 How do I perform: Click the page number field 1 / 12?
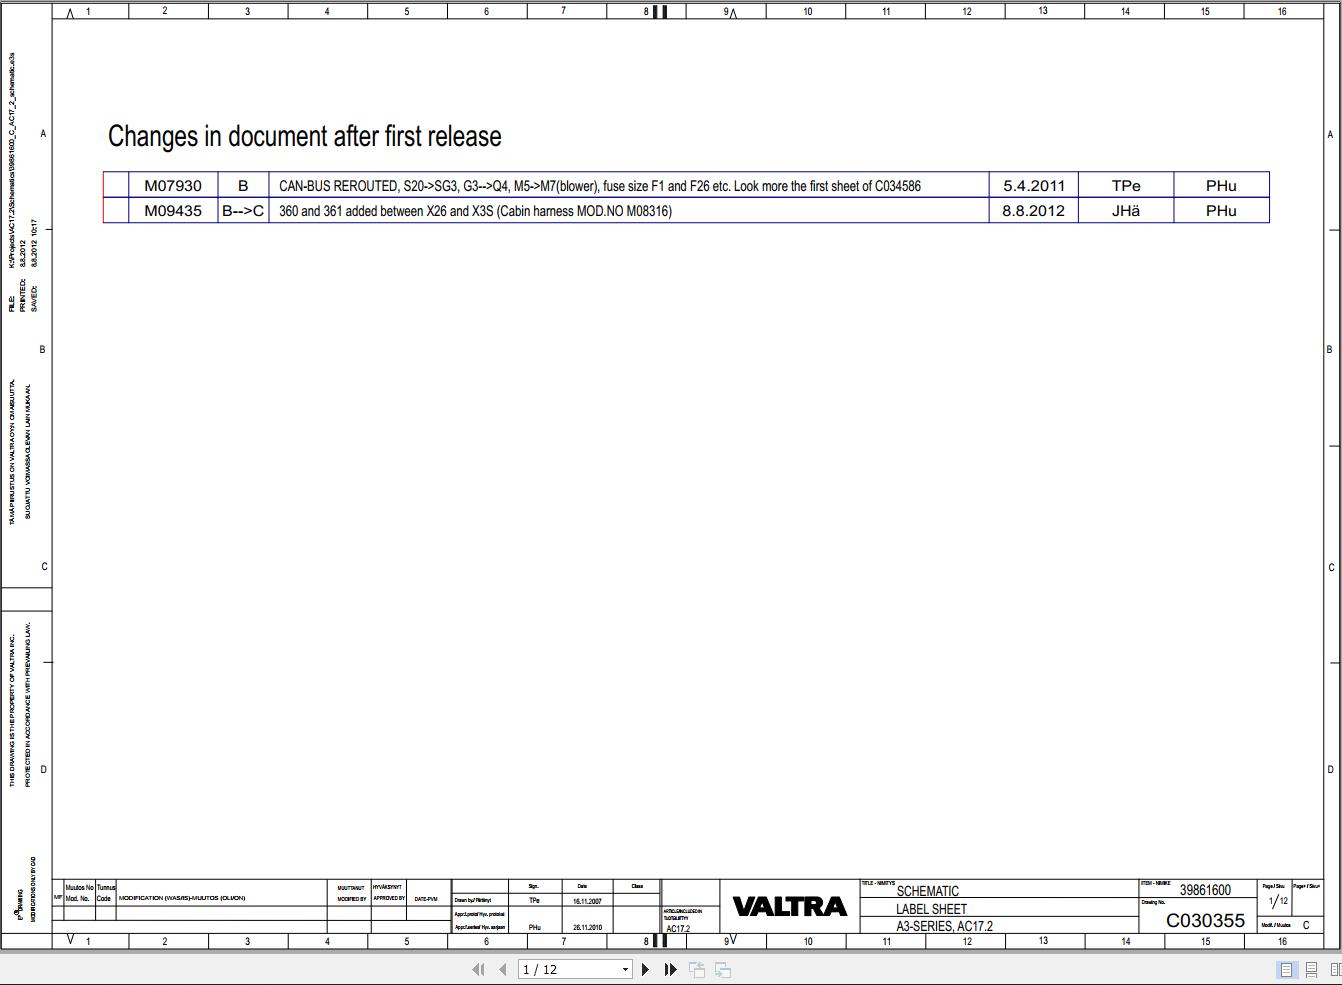(x=568, y=969)
